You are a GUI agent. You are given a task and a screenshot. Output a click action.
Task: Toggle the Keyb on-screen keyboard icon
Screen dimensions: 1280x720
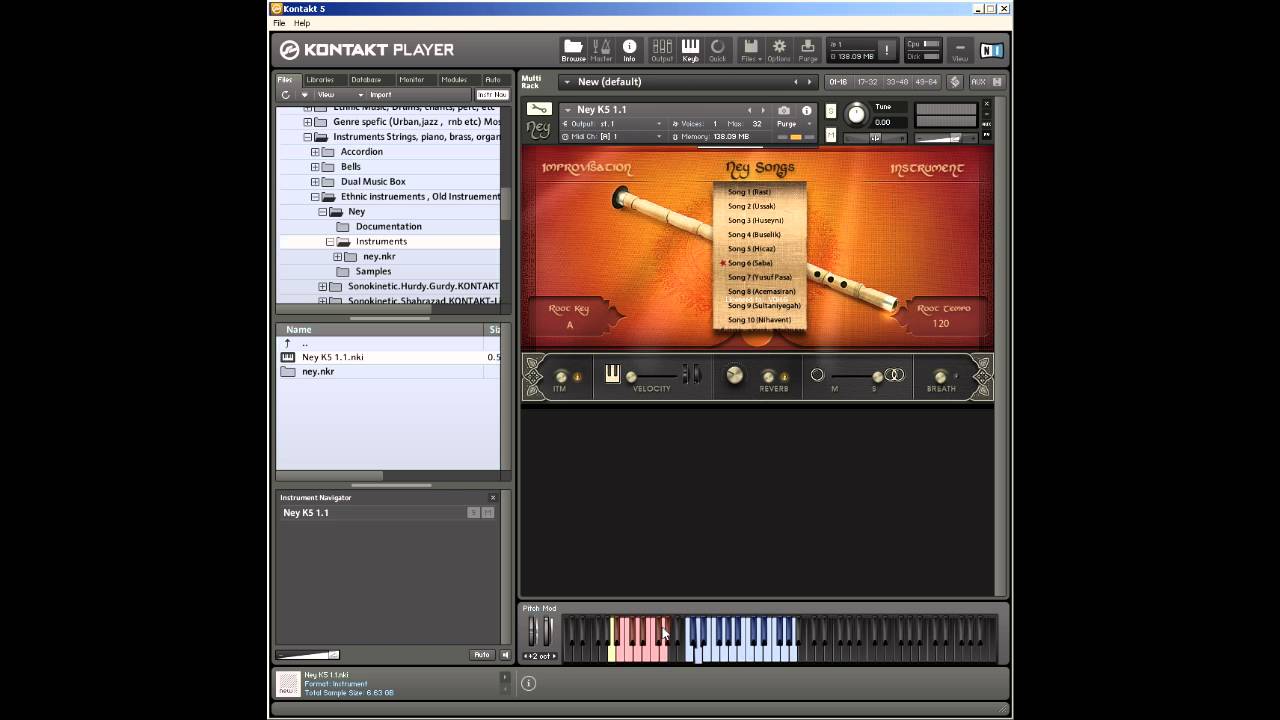(690, 50)
